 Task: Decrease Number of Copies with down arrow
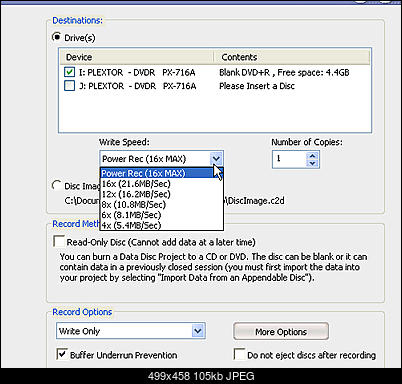pyautogui.click(x=312, y=163)
